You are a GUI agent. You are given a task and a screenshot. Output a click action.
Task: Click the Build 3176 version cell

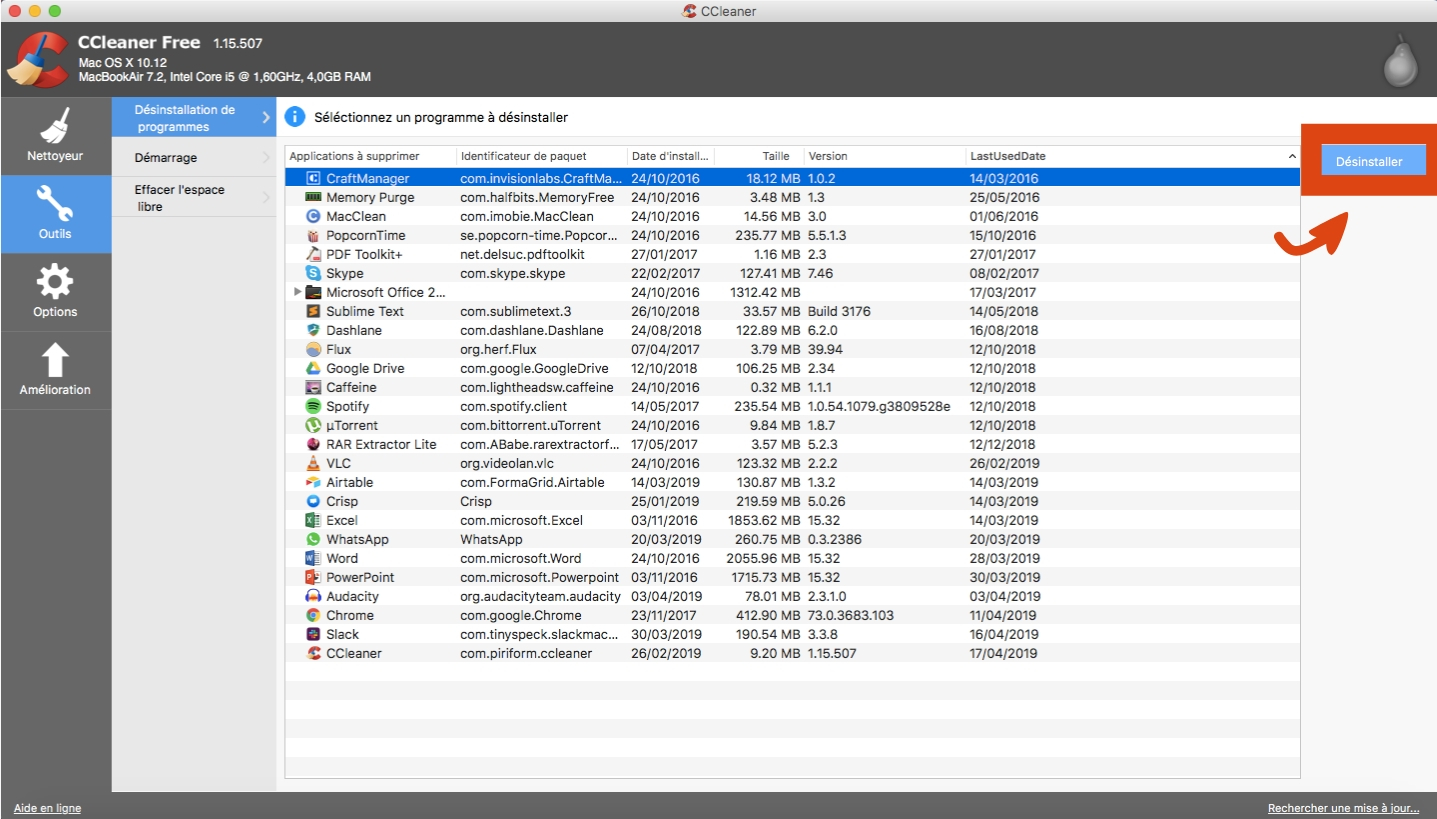839,311
